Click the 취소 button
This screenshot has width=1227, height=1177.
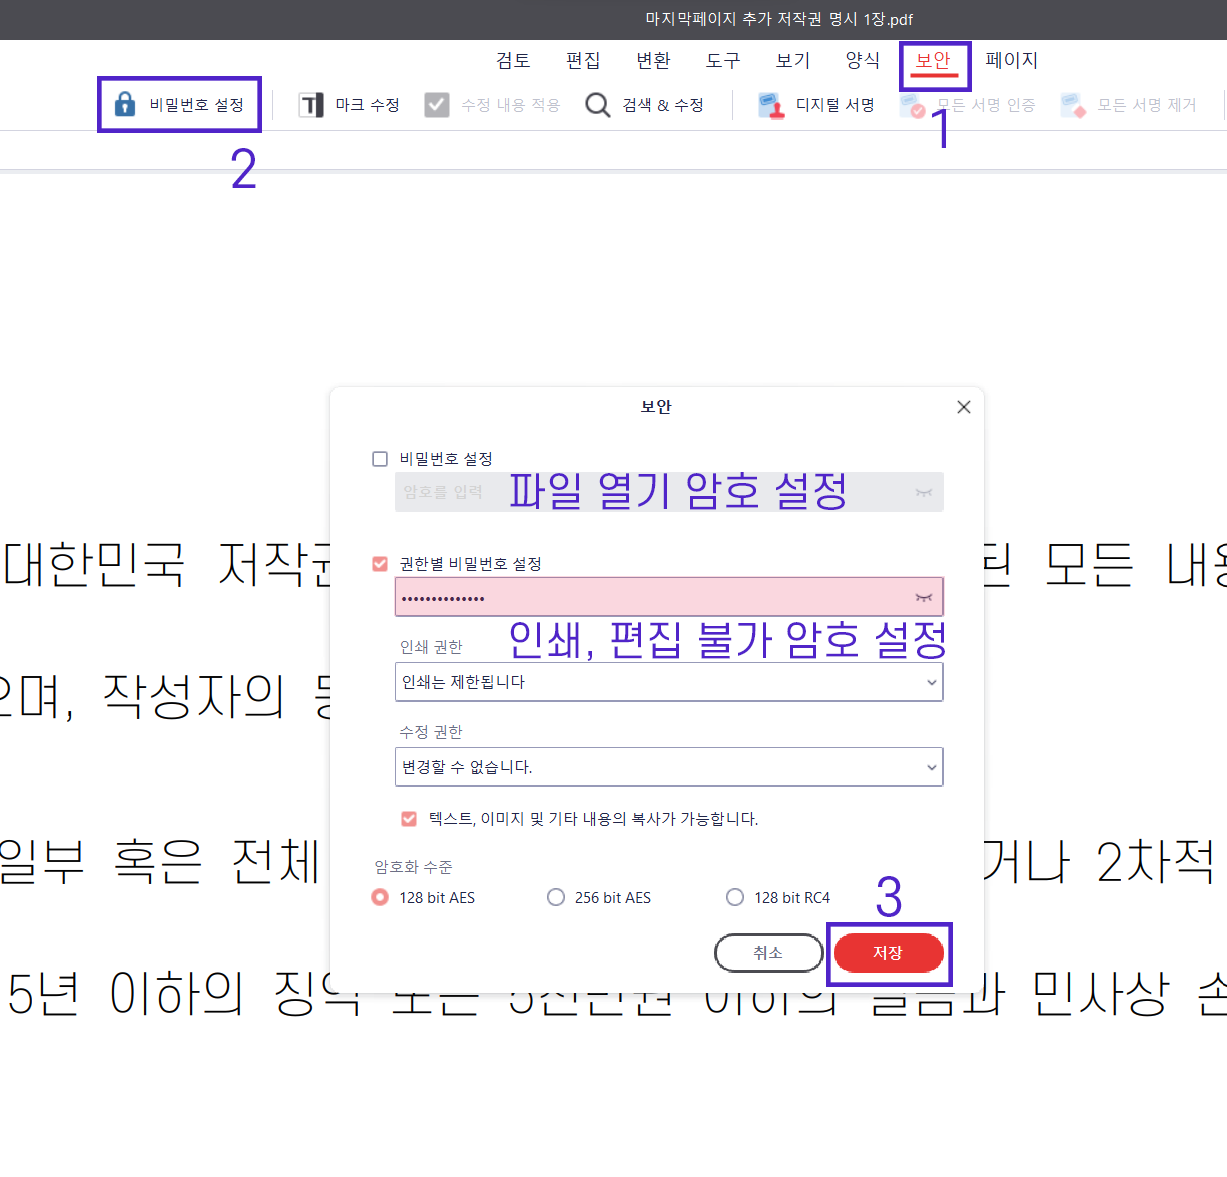pyautogui.click(x=768, y=953)
